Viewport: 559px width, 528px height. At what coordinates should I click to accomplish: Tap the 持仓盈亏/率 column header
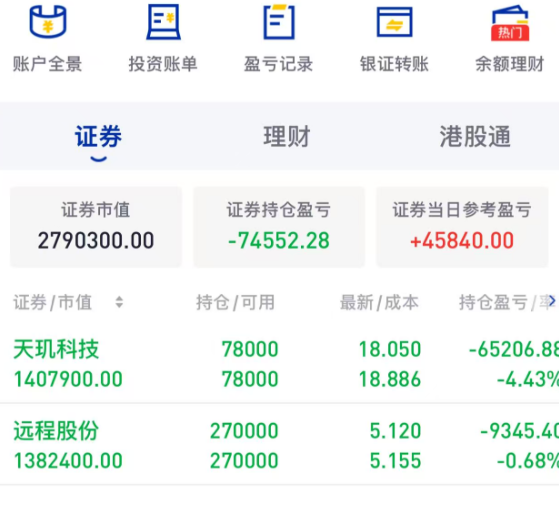(503, 302)
